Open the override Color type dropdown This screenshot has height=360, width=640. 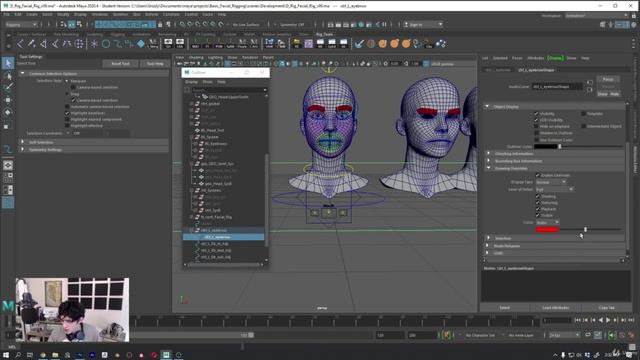tap(547, 222)
